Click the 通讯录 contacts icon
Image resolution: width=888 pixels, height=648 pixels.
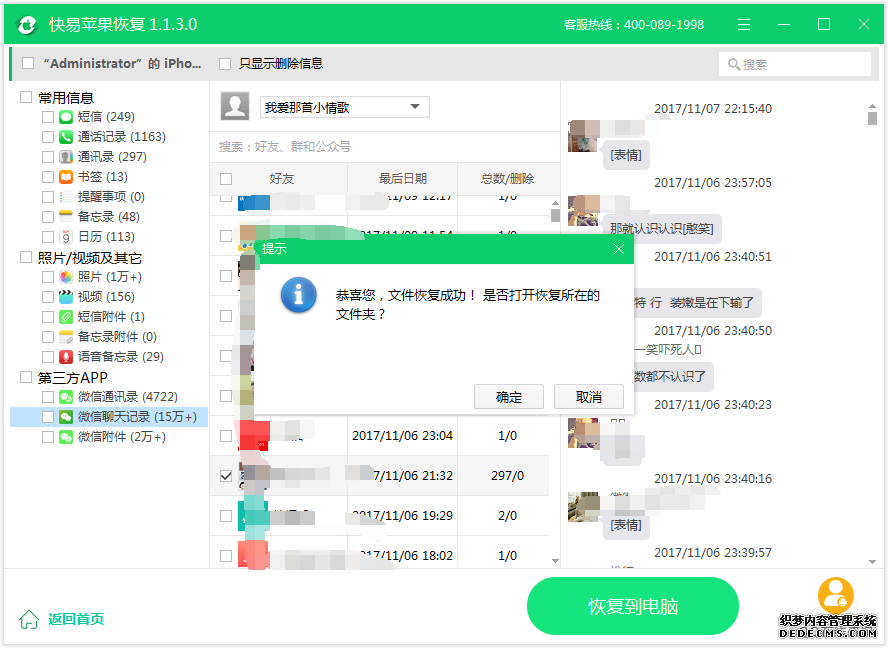point(66,156)
